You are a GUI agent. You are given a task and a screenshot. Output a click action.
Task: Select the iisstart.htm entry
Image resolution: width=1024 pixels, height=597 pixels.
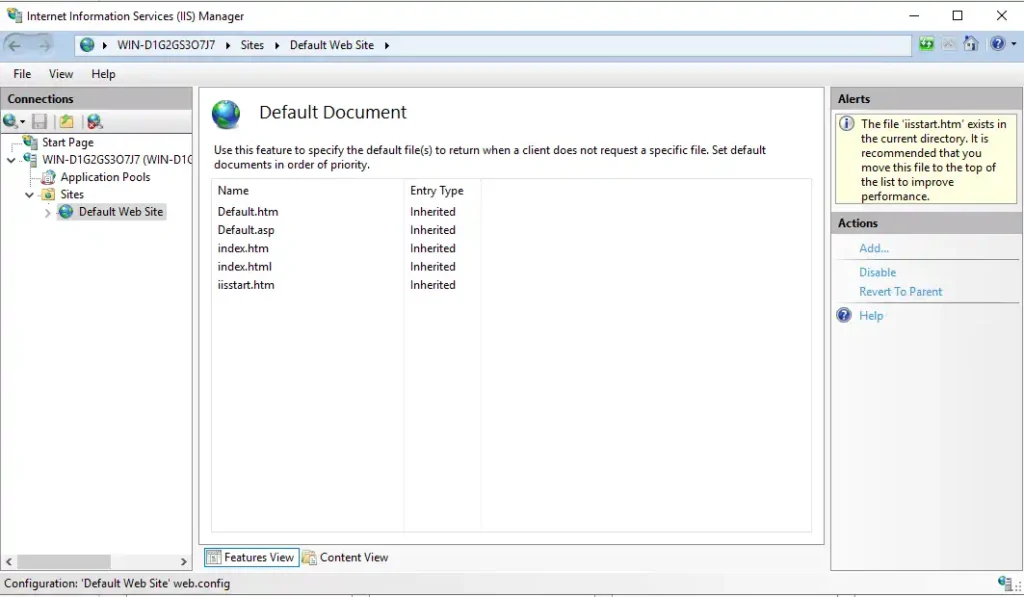click(246, 285)
